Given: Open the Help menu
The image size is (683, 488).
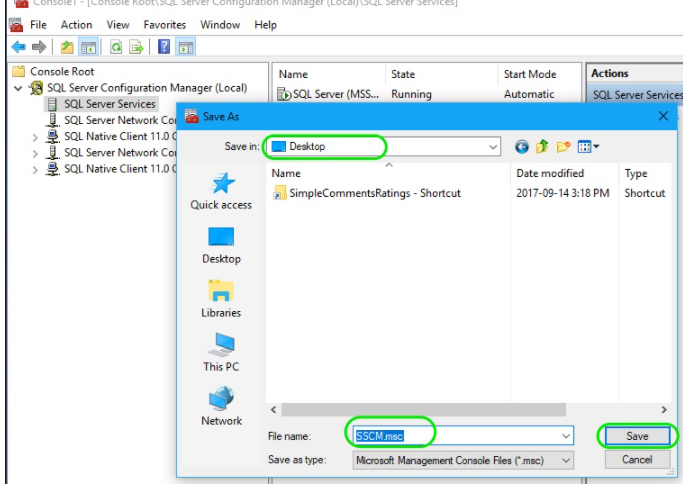Looking at the screenshot, I should 265,25.
